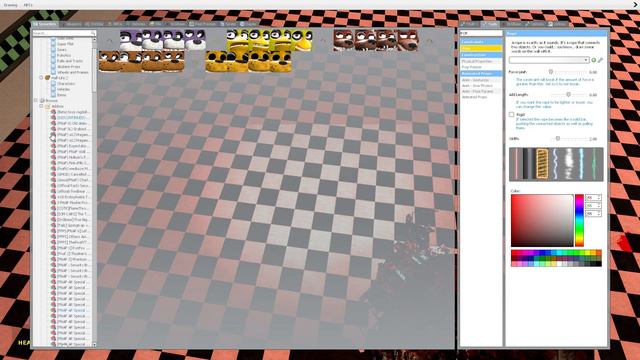Click the blue value stepper arrows

(599, 213)
